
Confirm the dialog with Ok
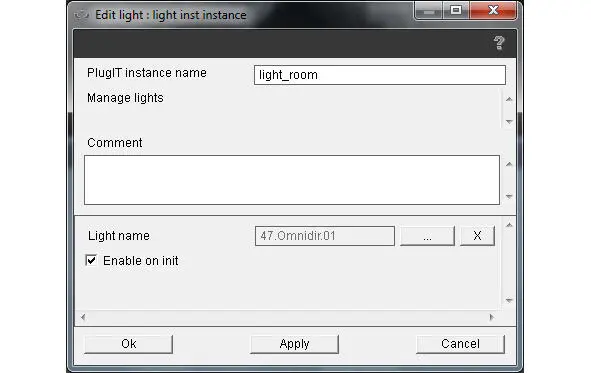click(129, 344)
